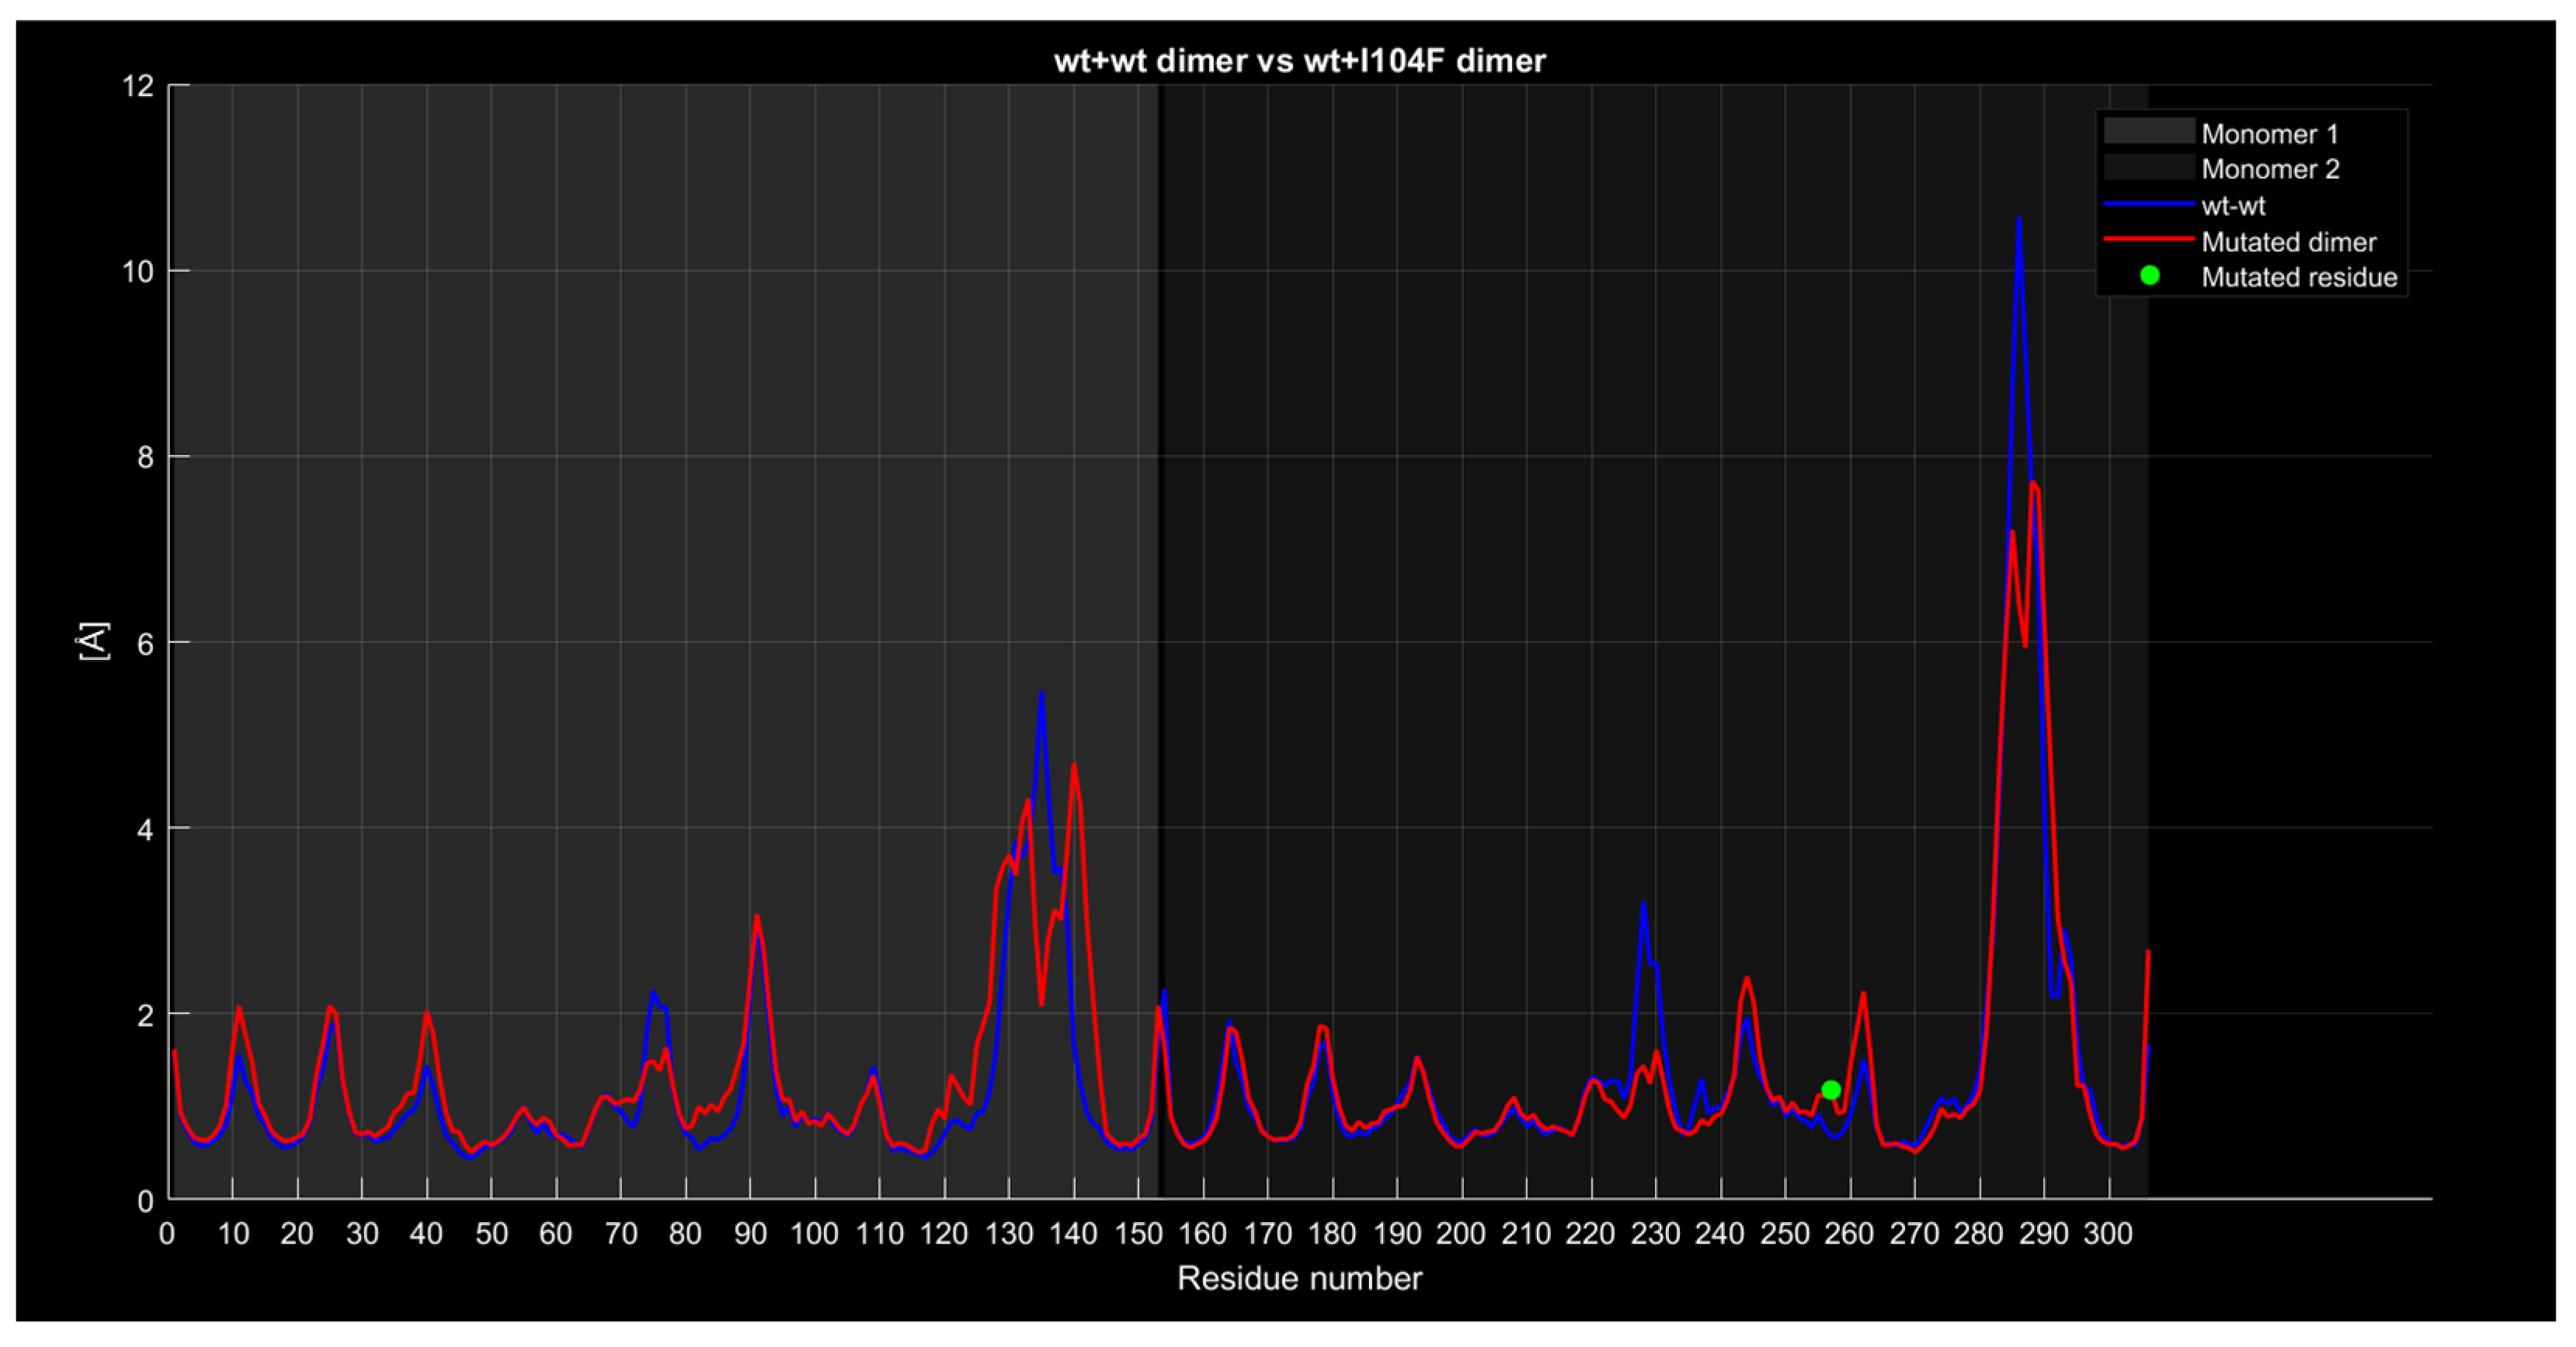Click the red Mutated dimer line sample in legend
Viewport: 2576px width, 1347px height.
(2148, 240)
